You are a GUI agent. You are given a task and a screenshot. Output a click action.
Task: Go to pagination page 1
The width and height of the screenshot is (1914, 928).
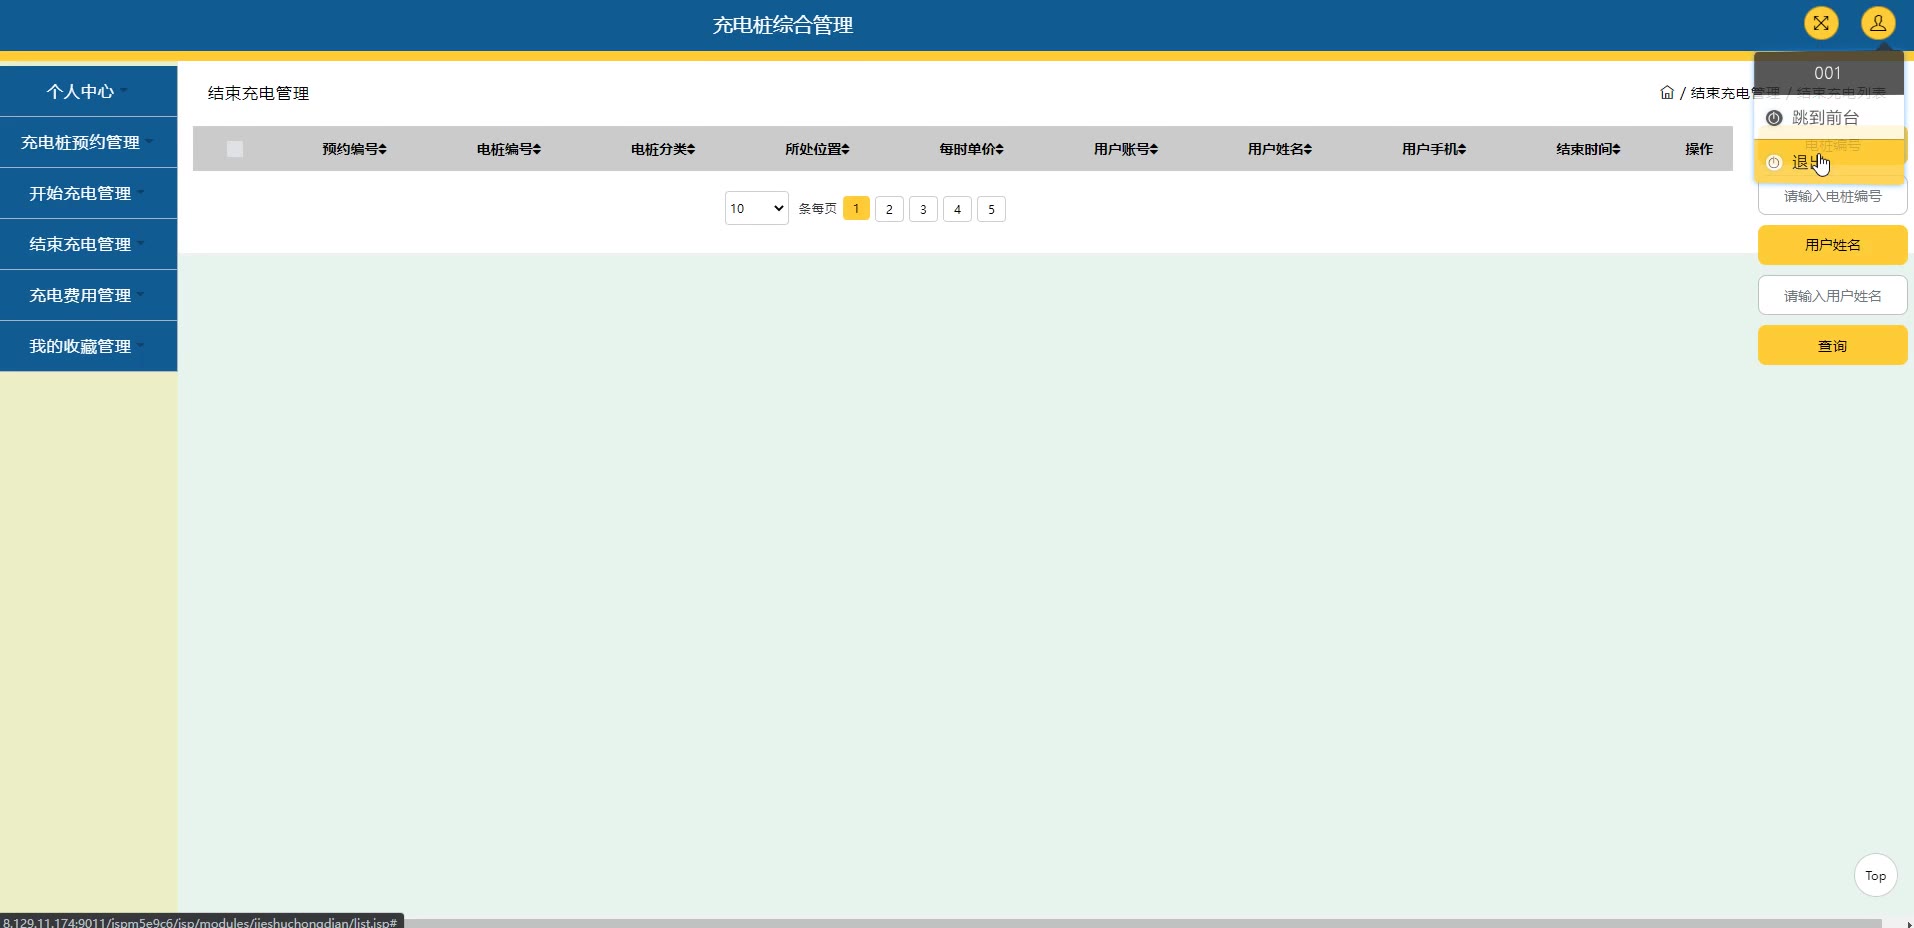[x=856, y=208]
